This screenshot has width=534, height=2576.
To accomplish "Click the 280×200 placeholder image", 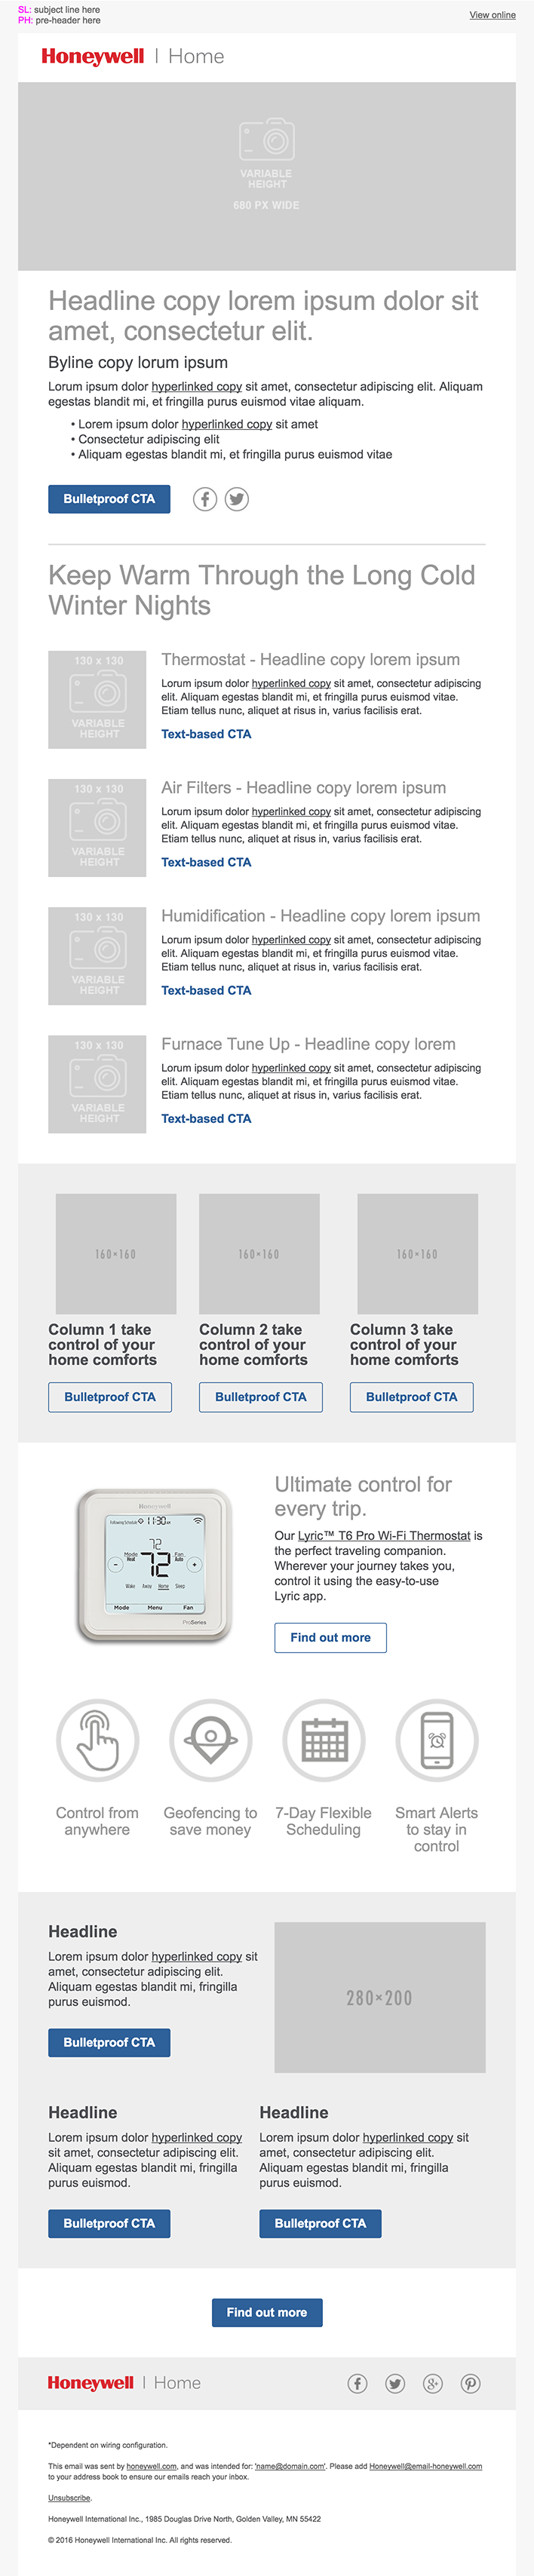I will click(x=380, y=1997).
